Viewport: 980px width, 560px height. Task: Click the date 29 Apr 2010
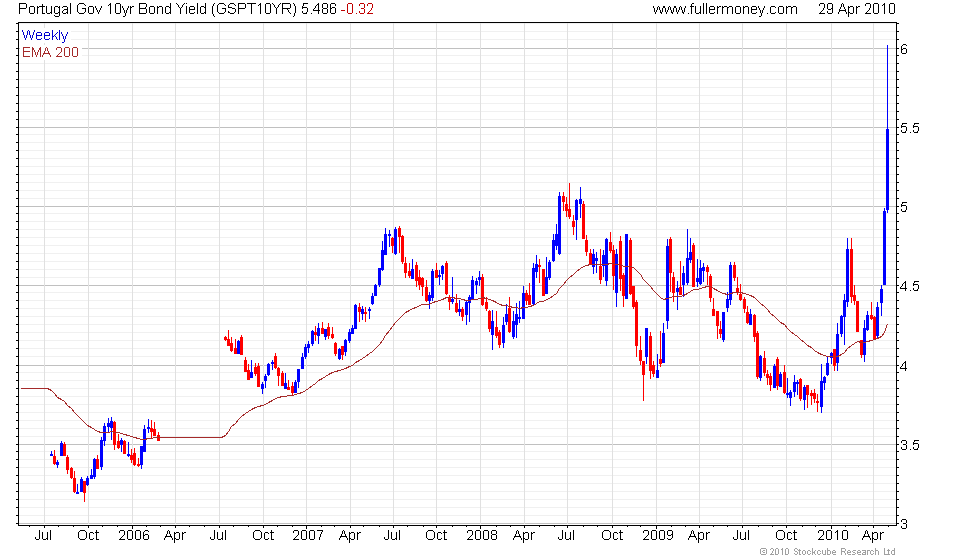(x=857, y=9)
